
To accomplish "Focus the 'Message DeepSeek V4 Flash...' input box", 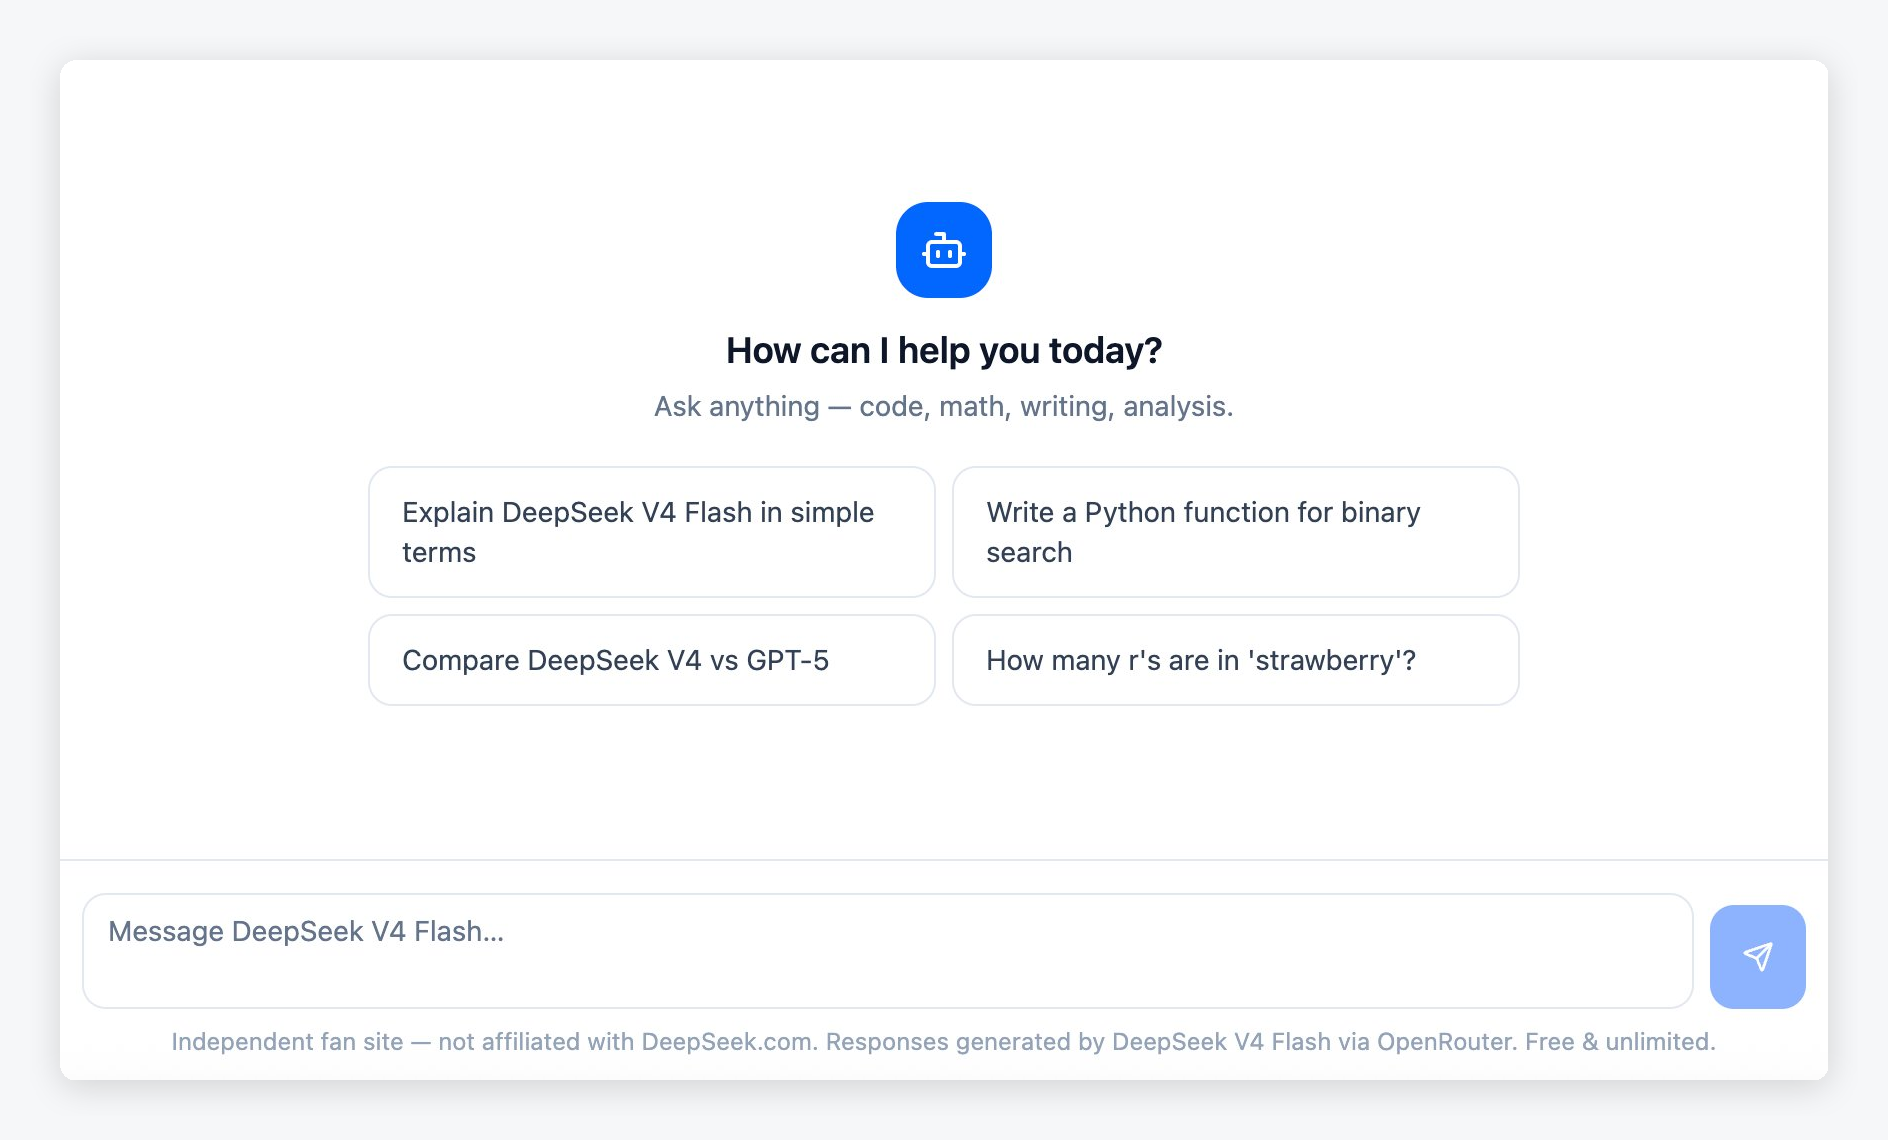I will pyautogui.click(x=888, y=951).
